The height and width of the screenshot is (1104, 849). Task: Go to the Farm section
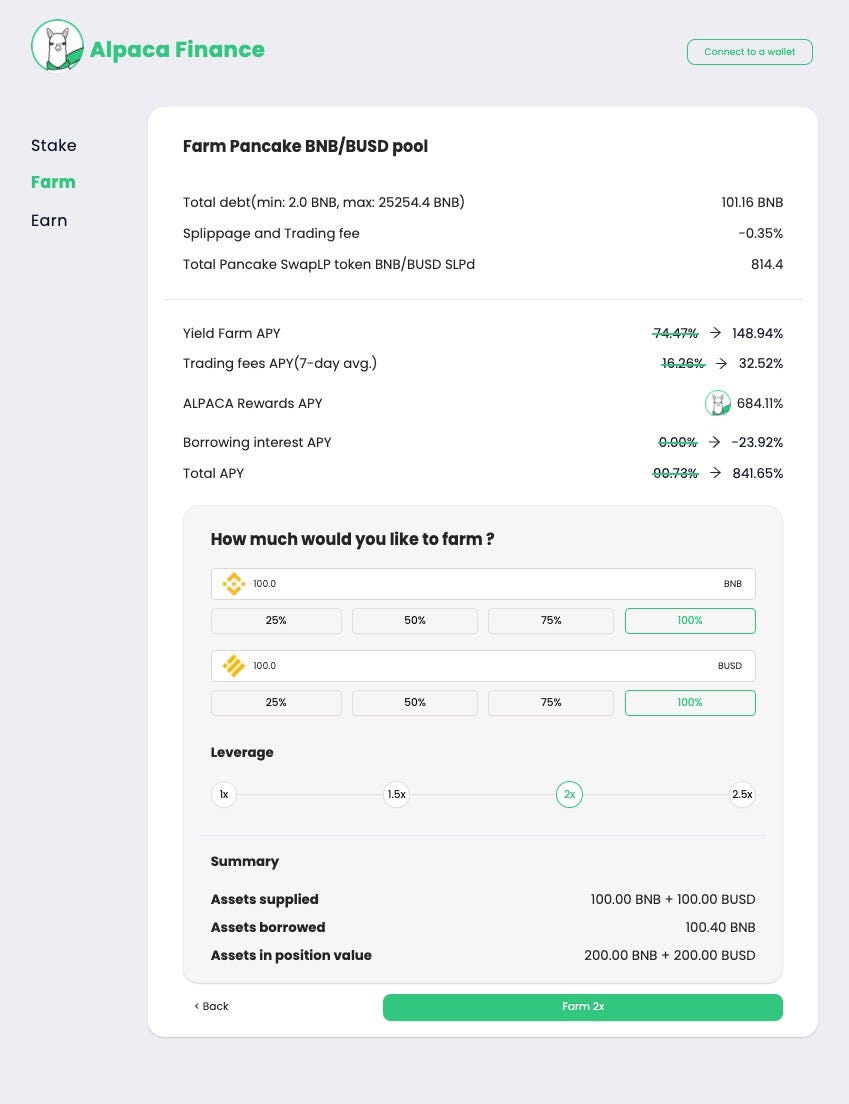tap(54, 182)
